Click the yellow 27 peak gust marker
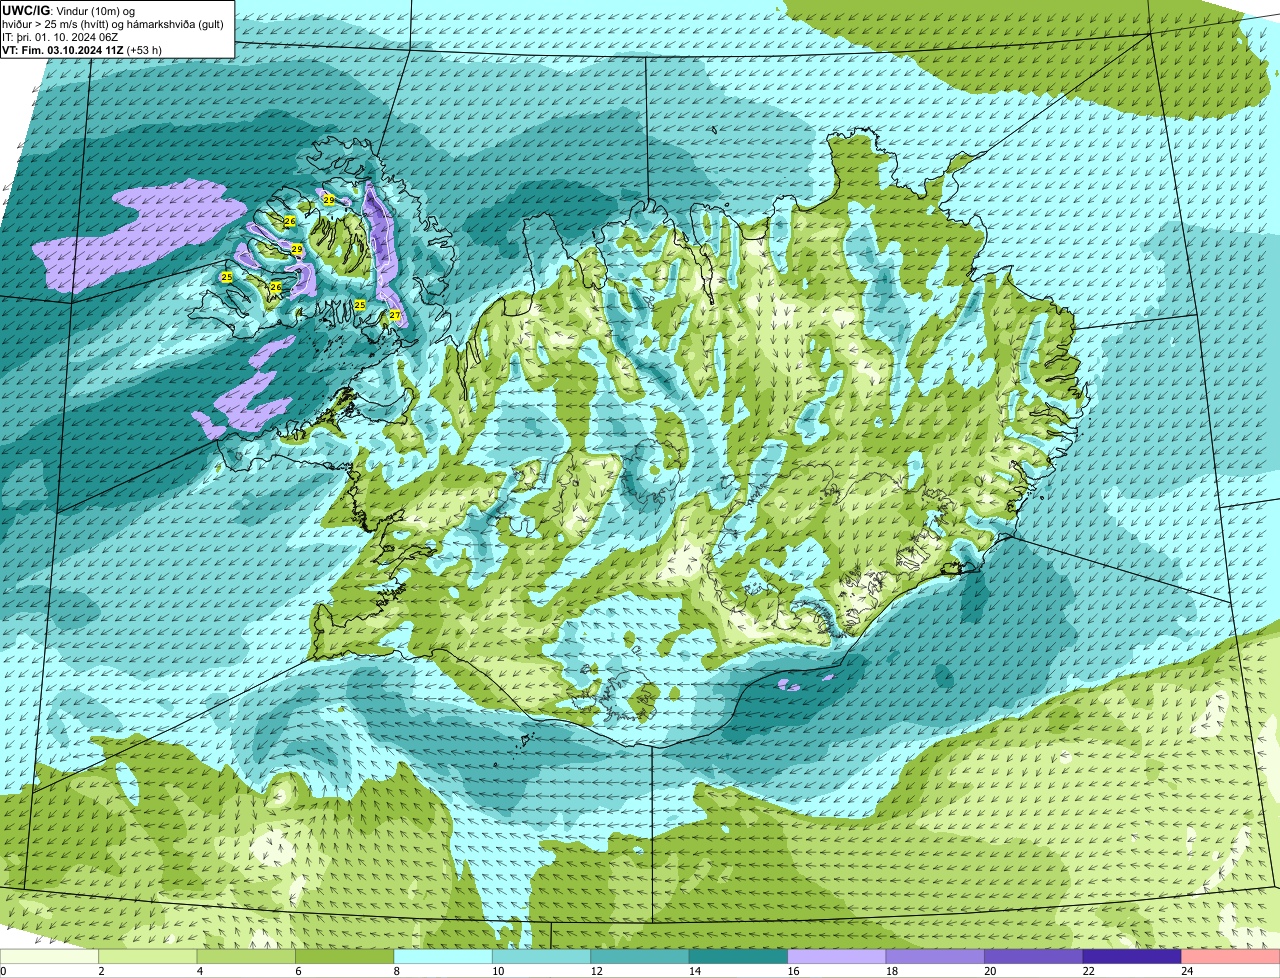 (x=395, y=315)
